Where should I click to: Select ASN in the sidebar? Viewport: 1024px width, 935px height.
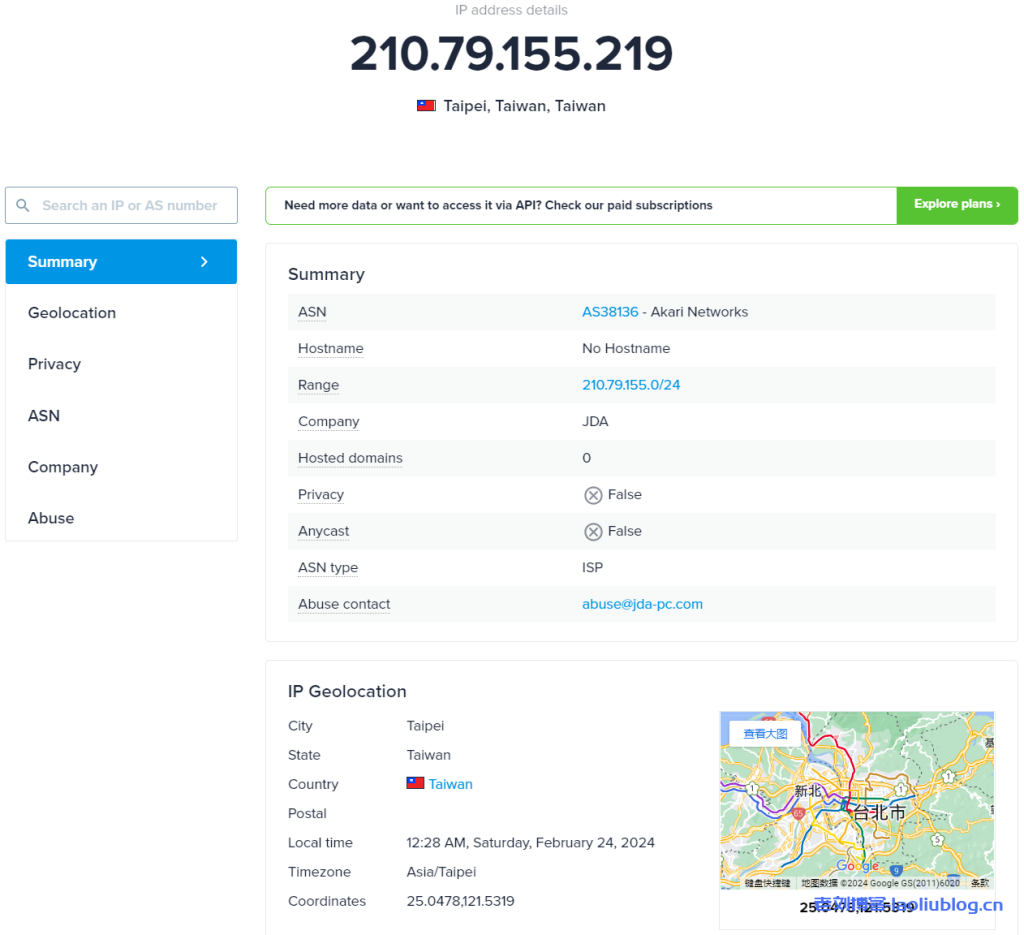44,416
